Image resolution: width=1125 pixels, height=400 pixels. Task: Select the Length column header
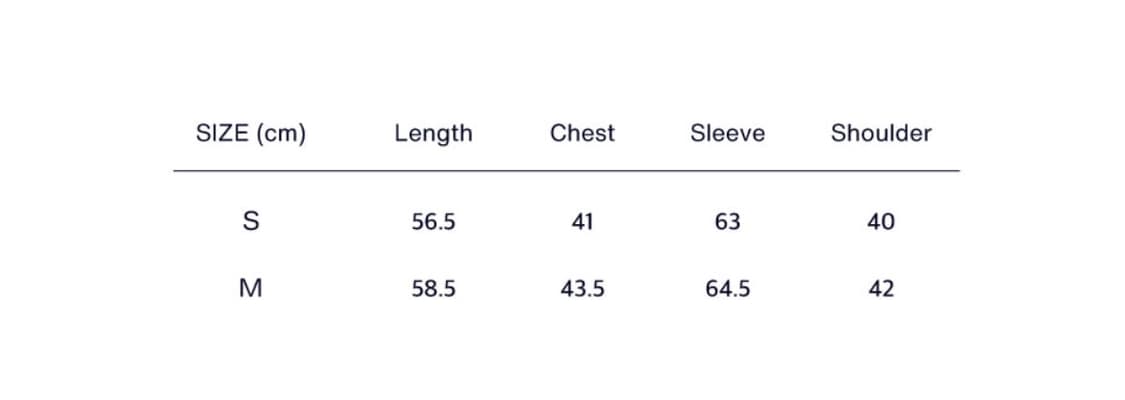click(433, 133)
